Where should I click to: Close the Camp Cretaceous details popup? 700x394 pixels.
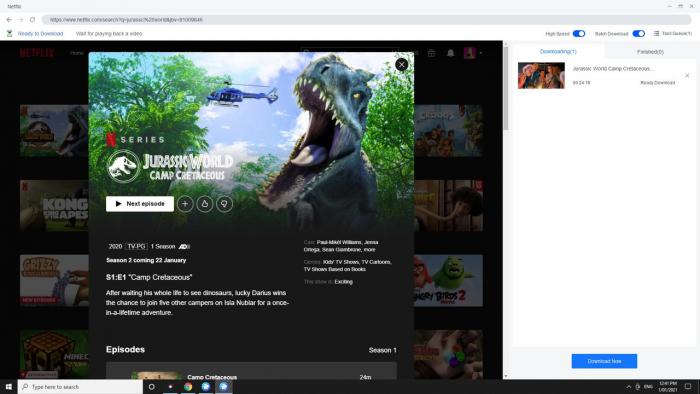[401, 65]
